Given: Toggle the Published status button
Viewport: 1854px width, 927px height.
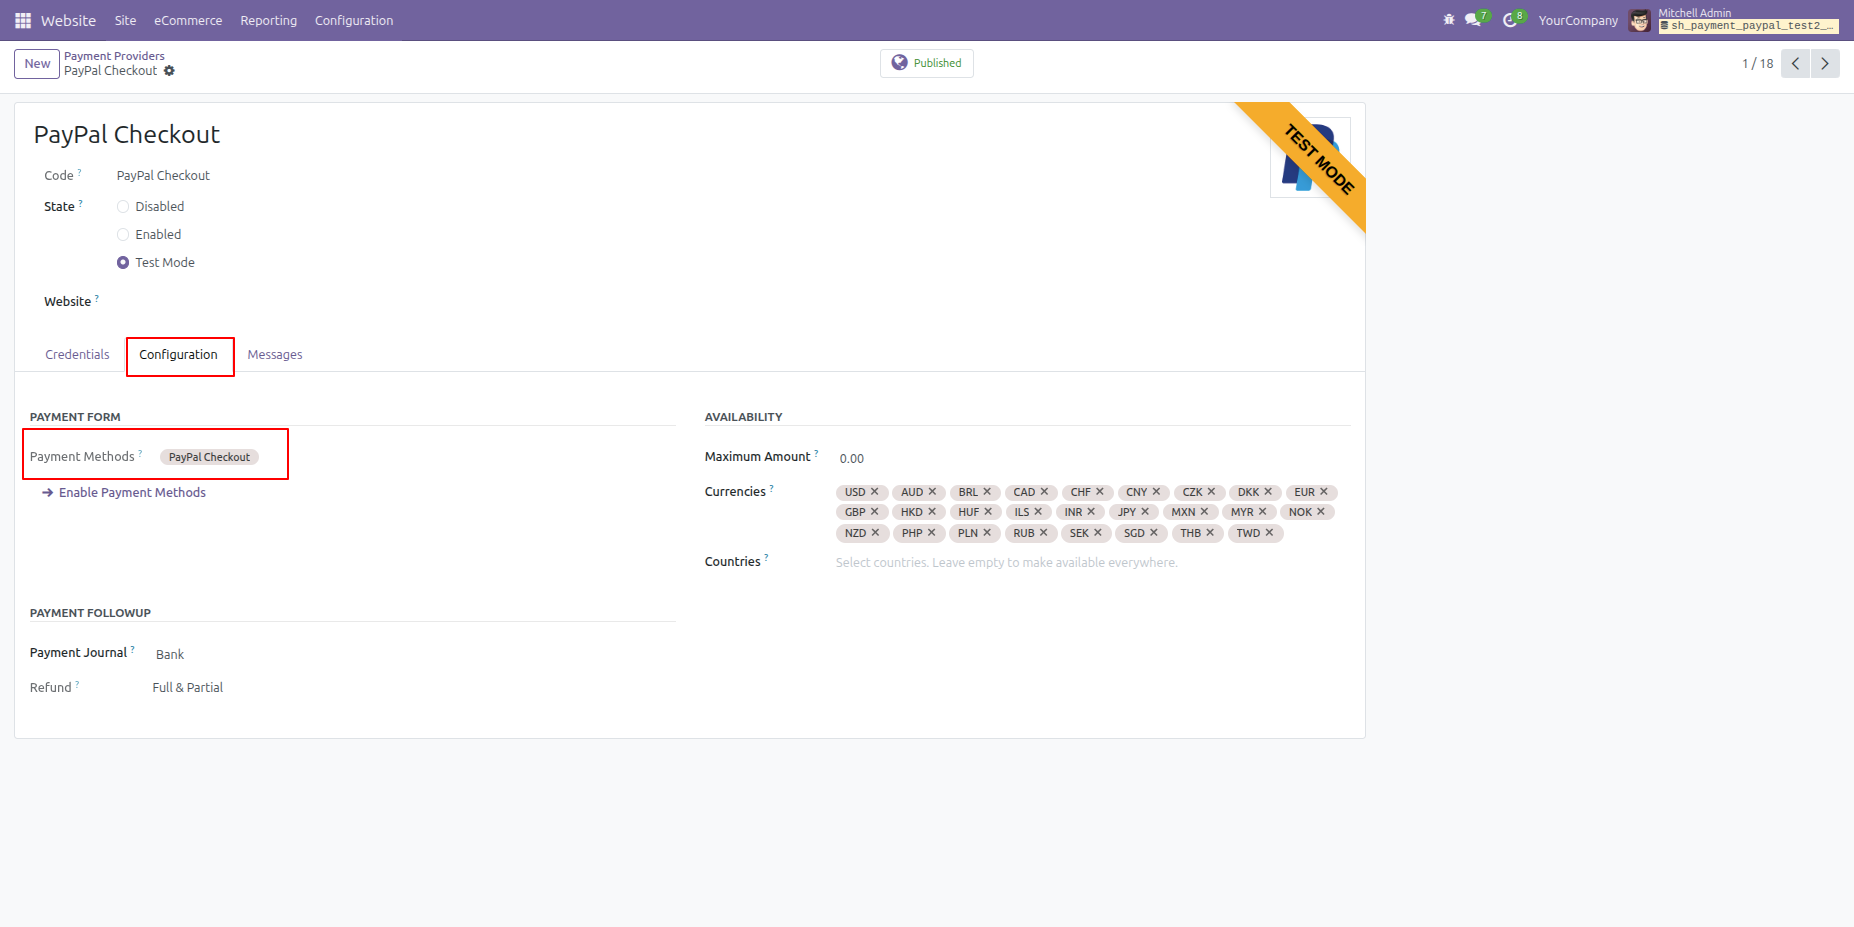Looking at the screenshot, I should (927, 63).
